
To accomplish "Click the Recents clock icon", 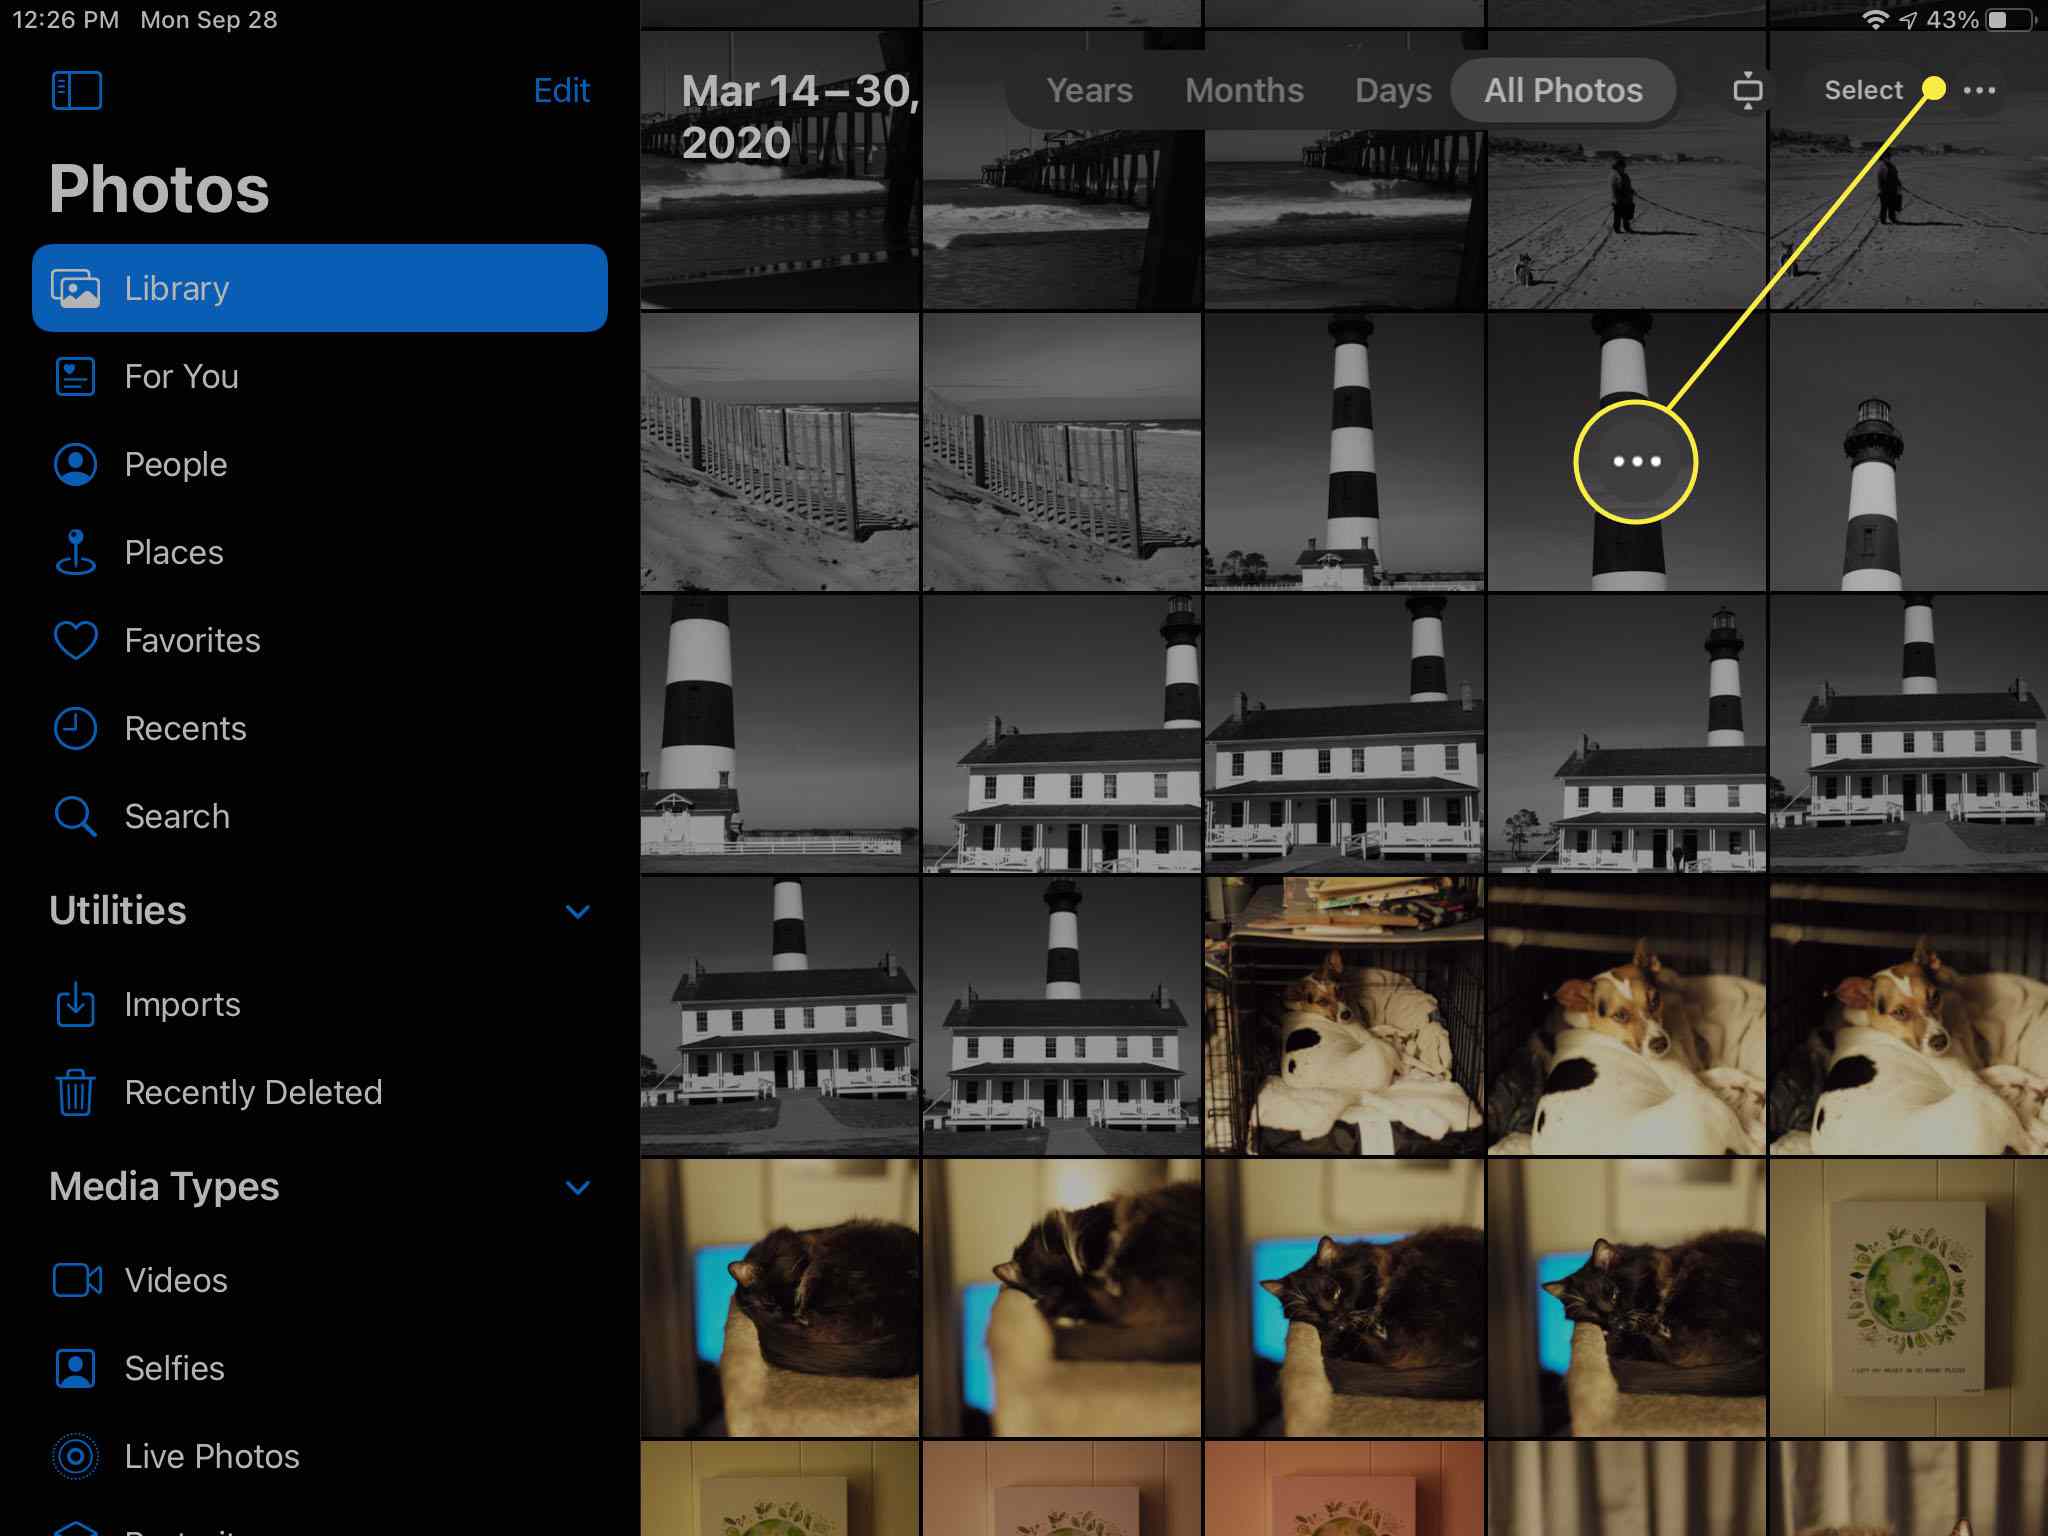I will point(76,728).
